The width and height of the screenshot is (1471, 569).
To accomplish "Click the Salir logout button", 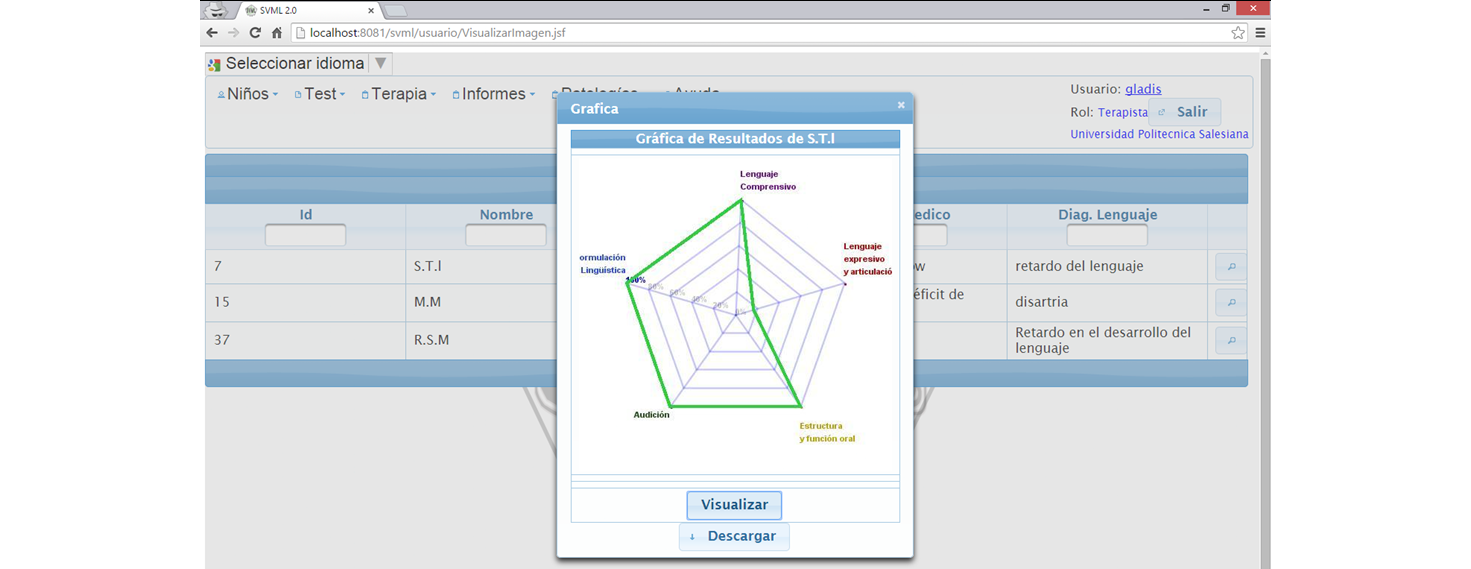I will click(x=1185, y=112).
